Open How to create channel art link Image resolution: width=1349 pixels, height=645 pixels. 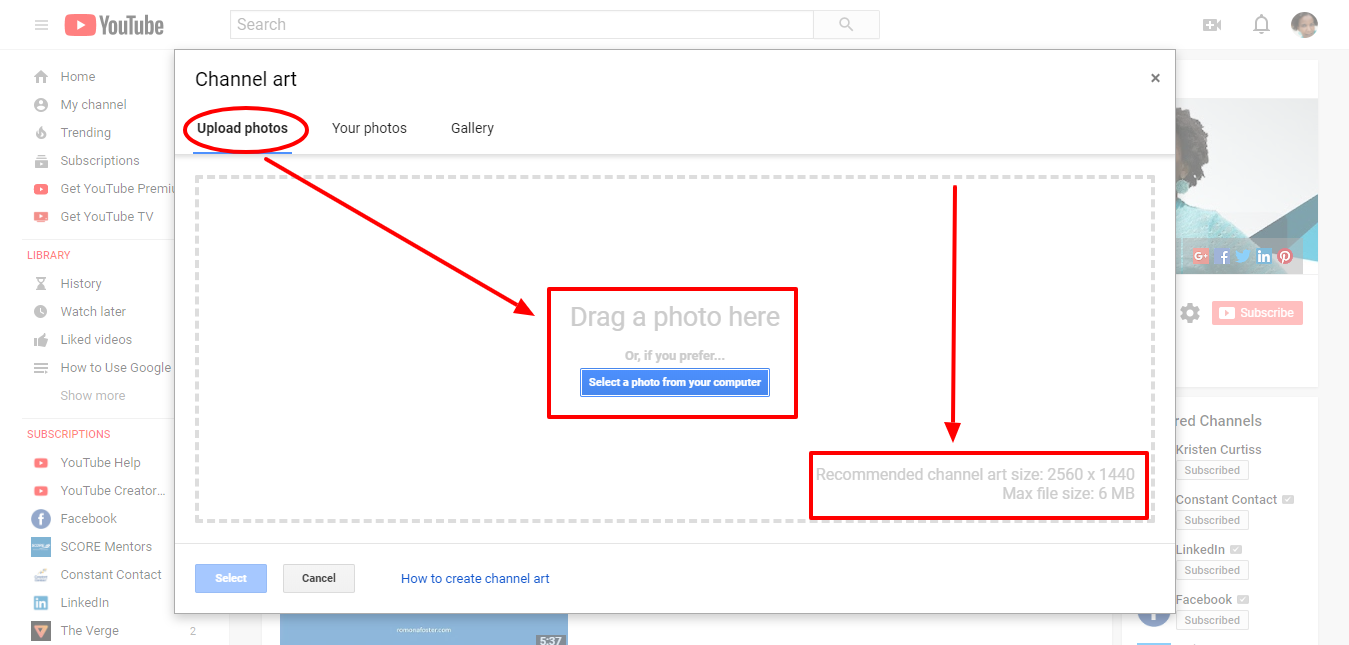(x=475, y=579)
